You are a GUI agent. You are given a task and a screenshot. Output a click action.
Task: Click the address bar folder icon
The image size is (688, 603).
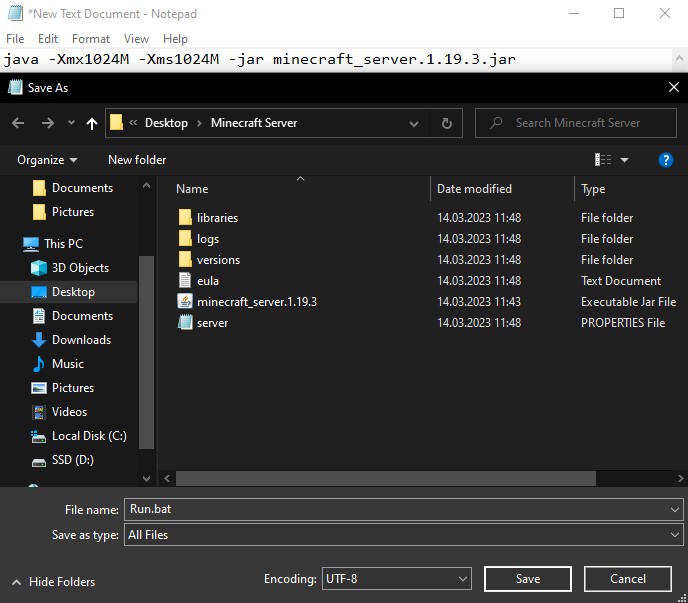pyautogui.click(x=116, y=122)
